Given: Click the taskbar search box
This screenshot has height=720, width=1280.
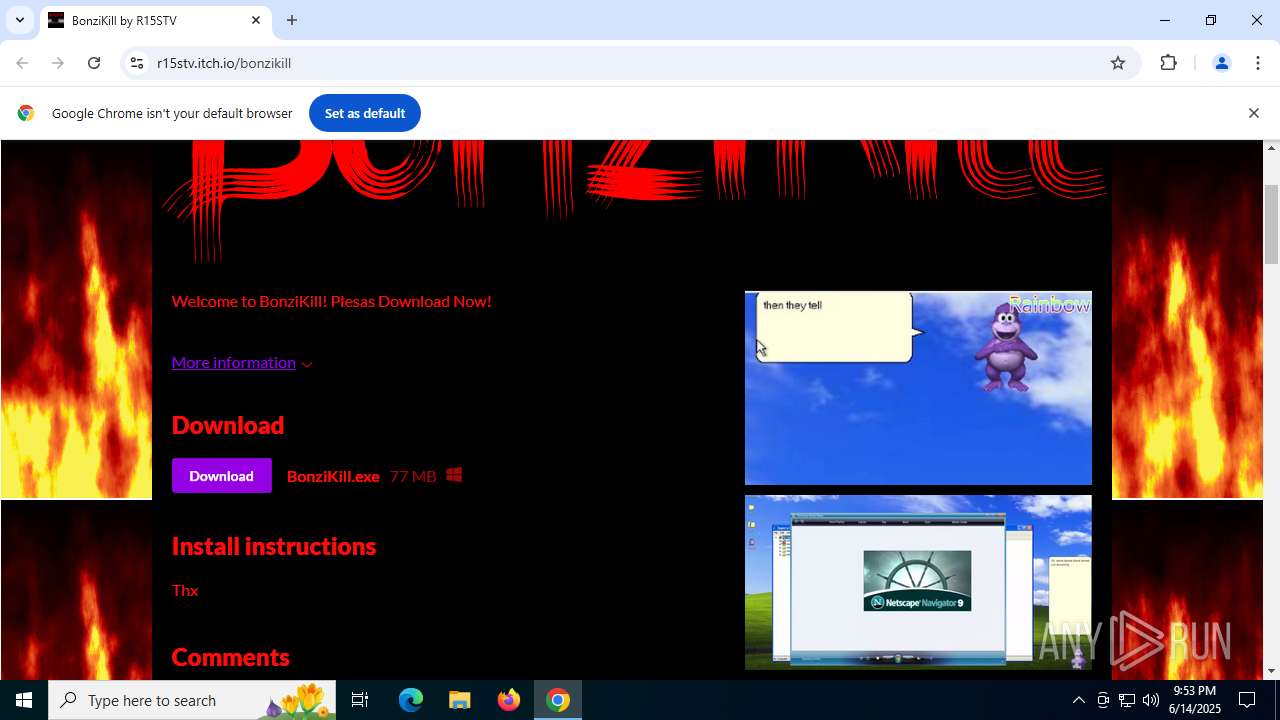Looking at the screenshot, I should click(x=192, y=700).
